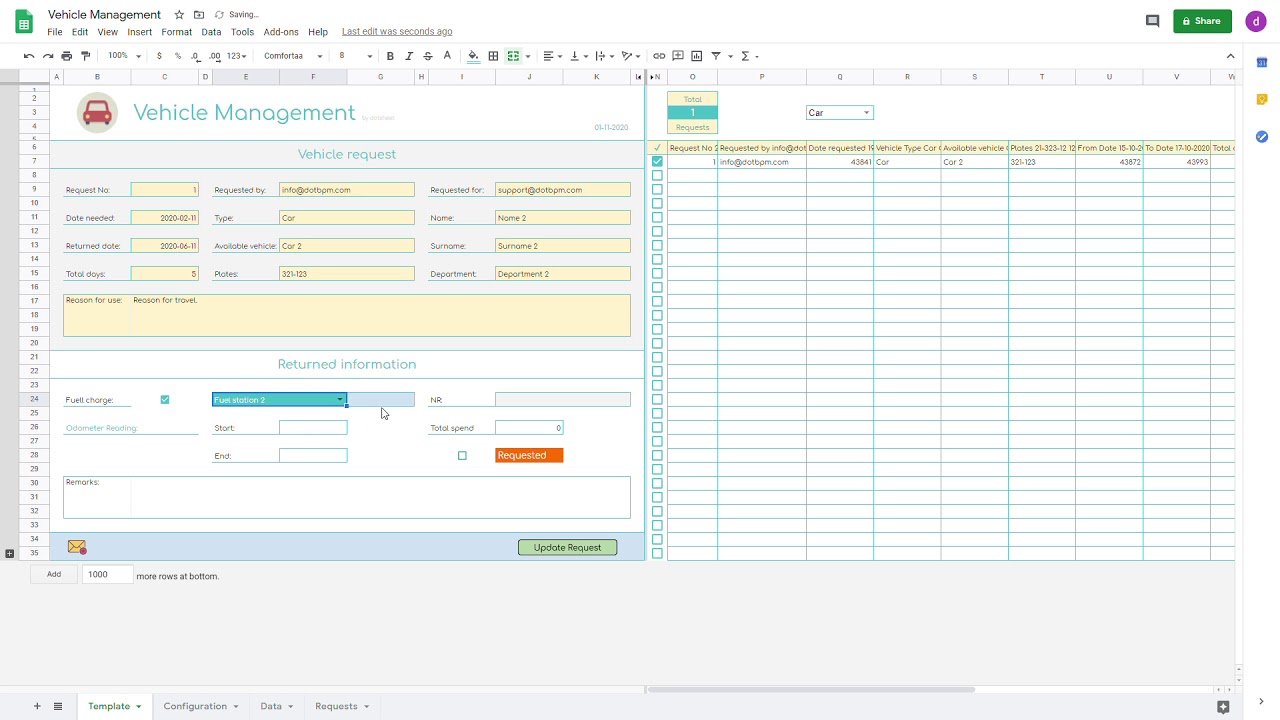Viewport: 1280px width, 720px height.
Task: Format as percent
Action: (178, 56)
